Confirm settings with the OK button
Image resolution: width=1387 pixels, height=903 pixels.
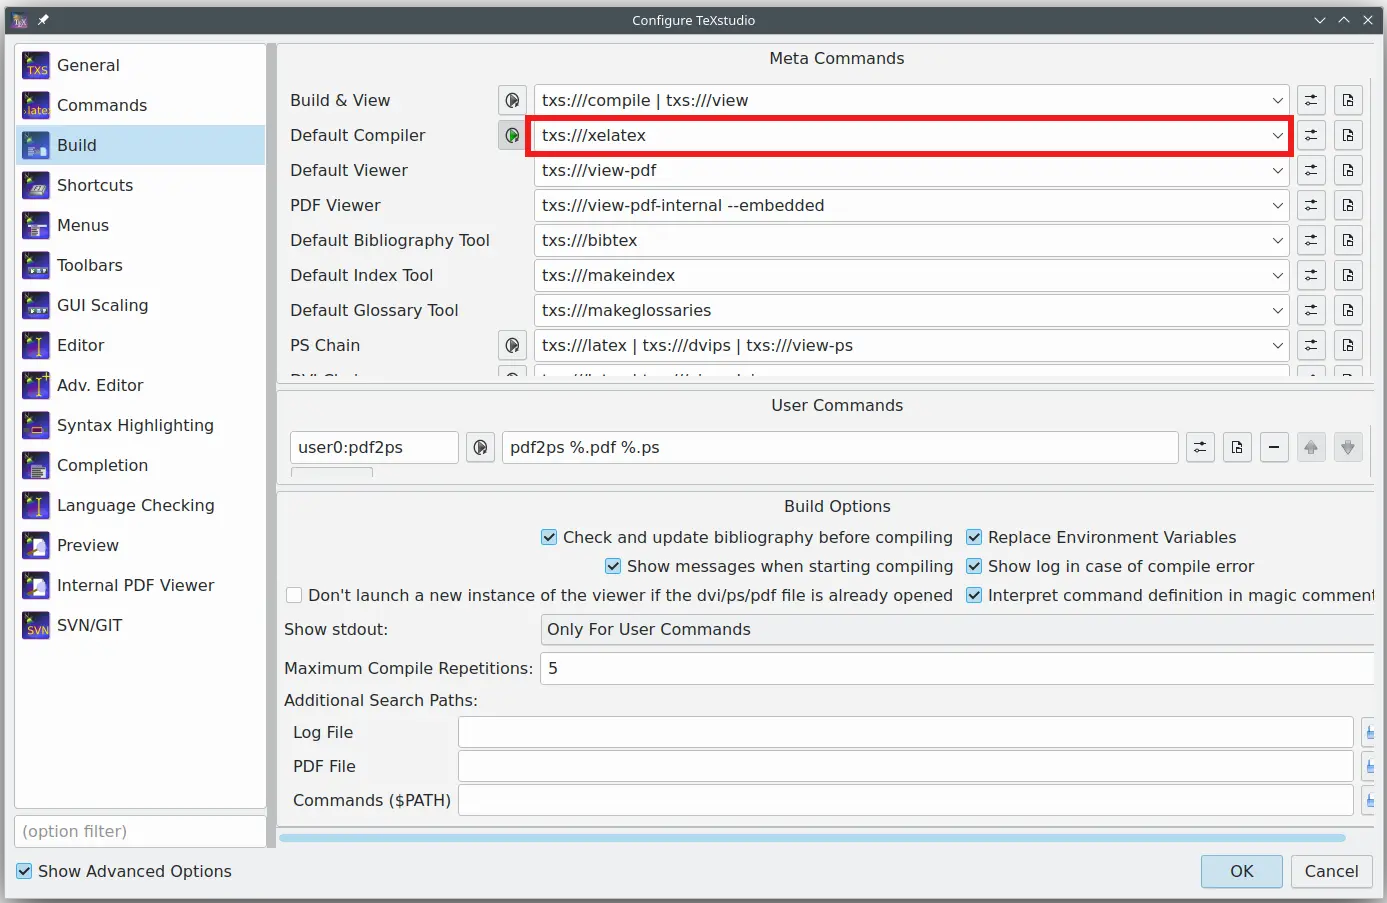[1241, 871]
